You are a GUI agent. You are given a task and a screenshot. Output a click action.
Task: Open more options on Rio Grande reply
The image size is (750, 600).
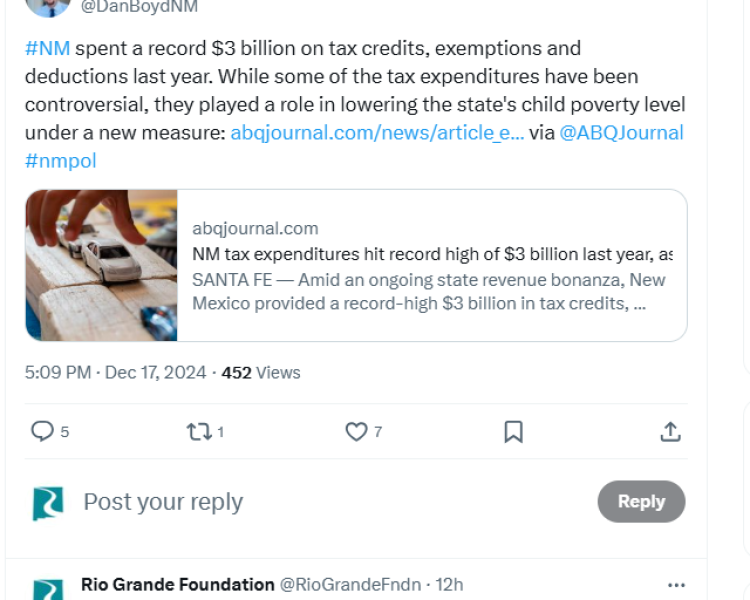(x=676, y=585)
